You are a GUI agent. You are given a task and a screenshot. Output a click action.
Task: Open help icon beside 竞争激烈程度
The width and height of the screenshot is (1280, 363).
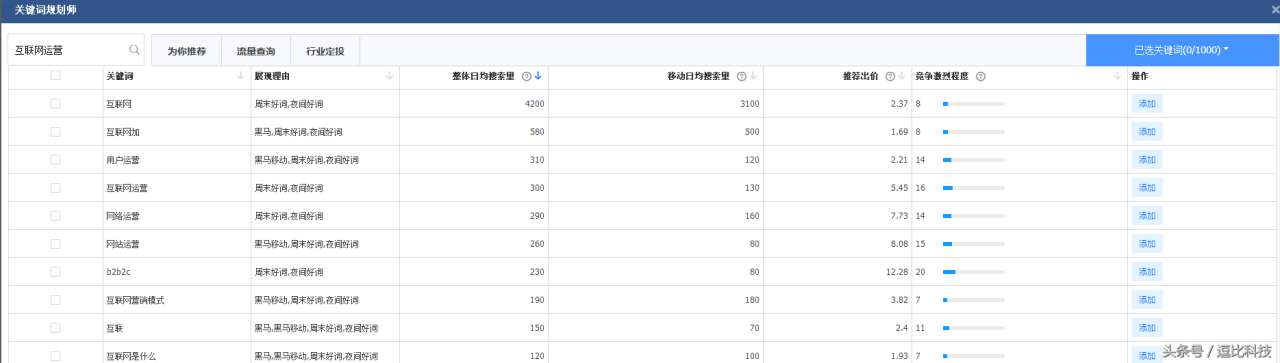click(x=980, y=76)
